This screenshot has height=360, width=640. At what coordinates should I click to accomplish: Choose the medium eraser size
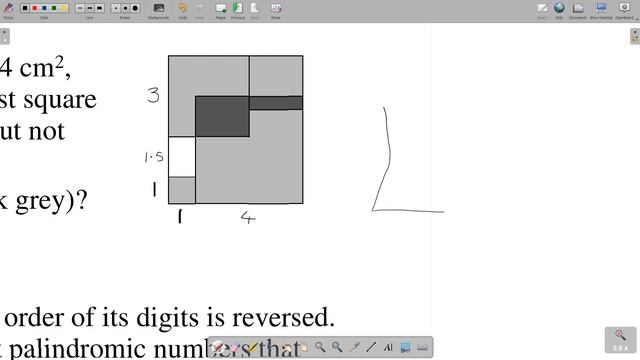tap(125, 8)
